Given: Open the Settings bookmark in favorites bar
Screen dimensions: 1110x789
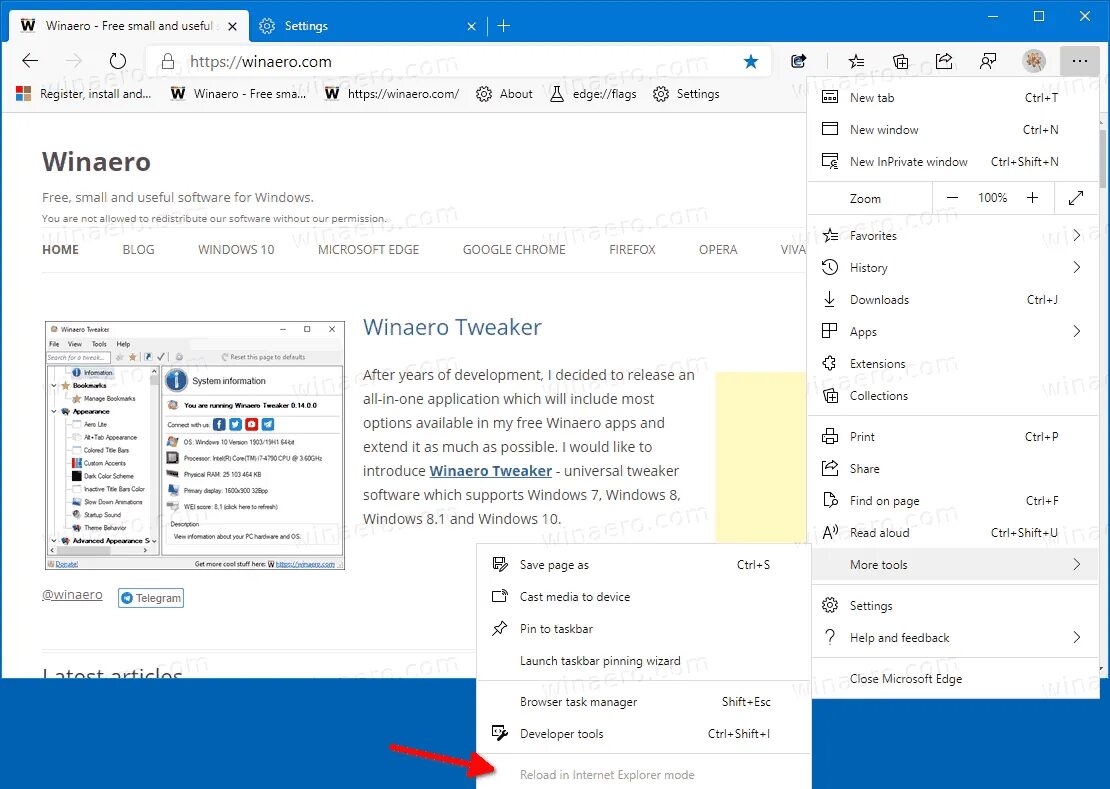Looking at the screenshot, I should [x=686, y=94].
